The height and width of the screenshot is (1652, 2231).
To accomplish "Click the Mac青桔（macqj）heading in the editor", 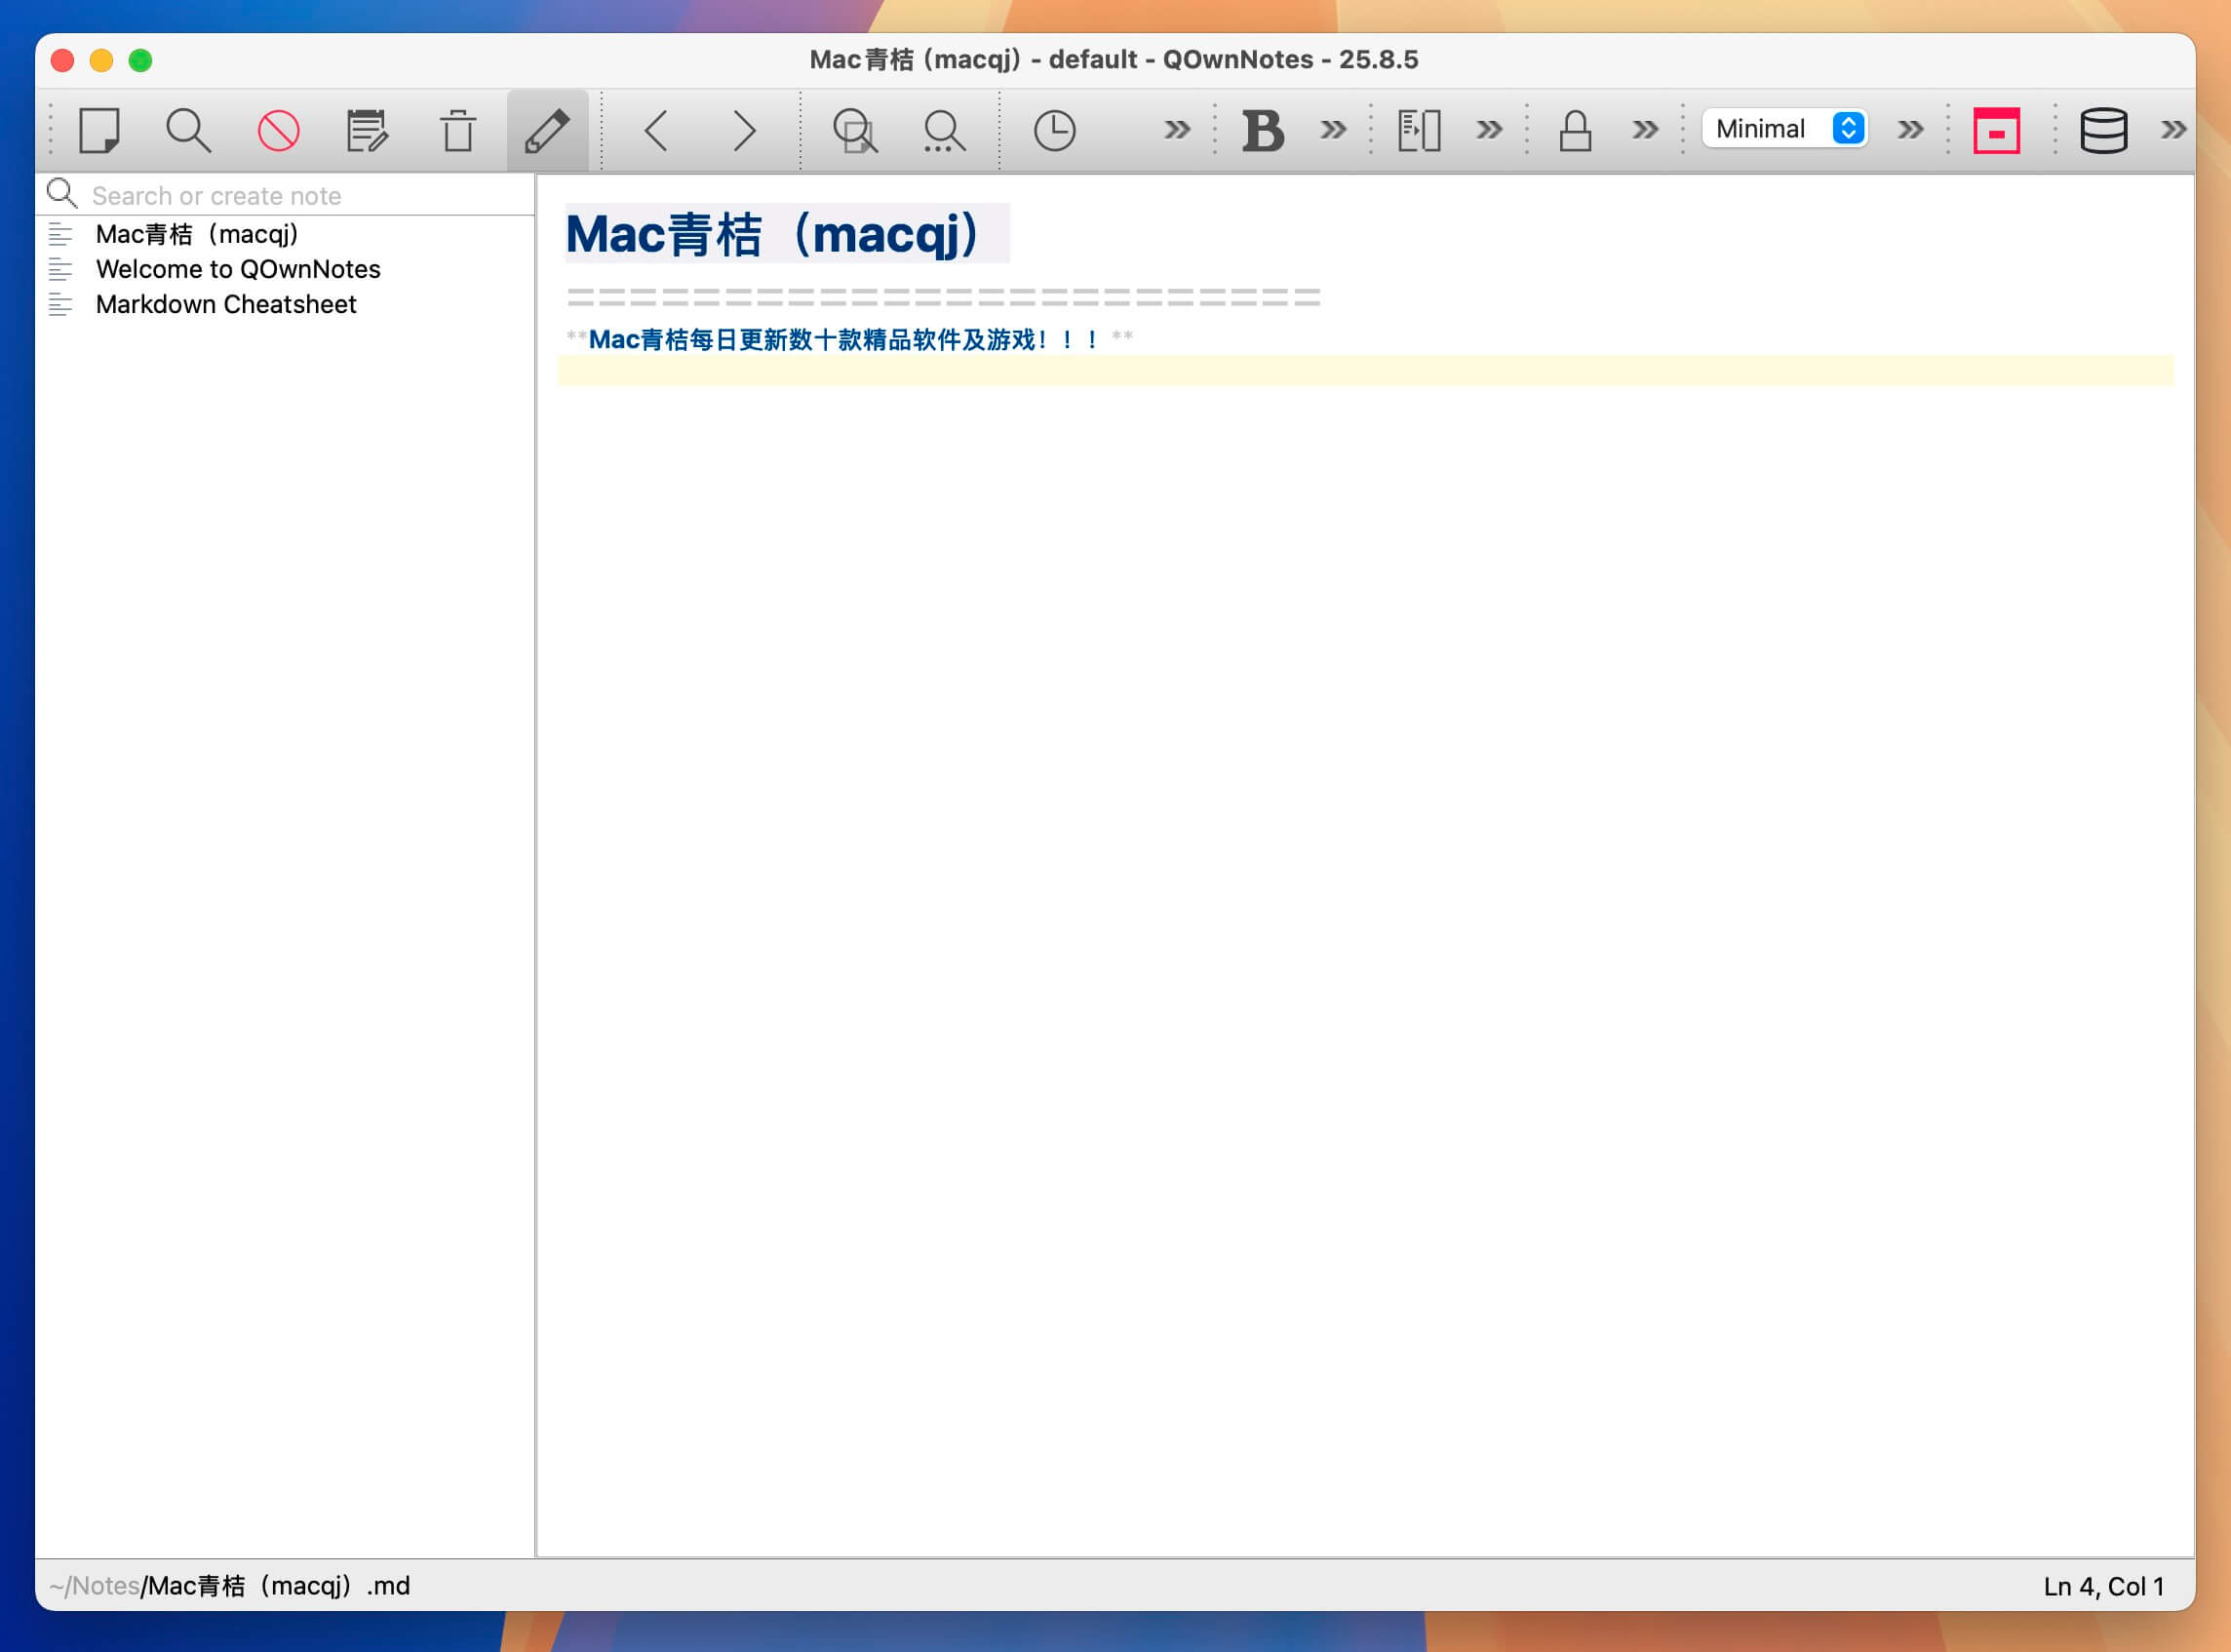I will pos(786,234).
